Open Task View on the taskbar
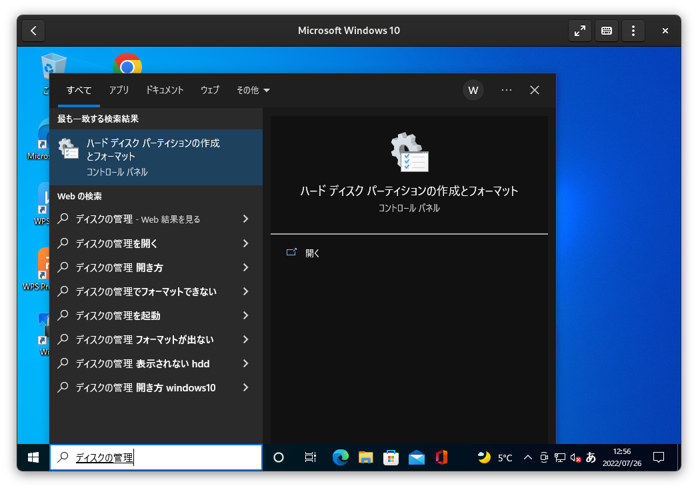 click(310, 457)
